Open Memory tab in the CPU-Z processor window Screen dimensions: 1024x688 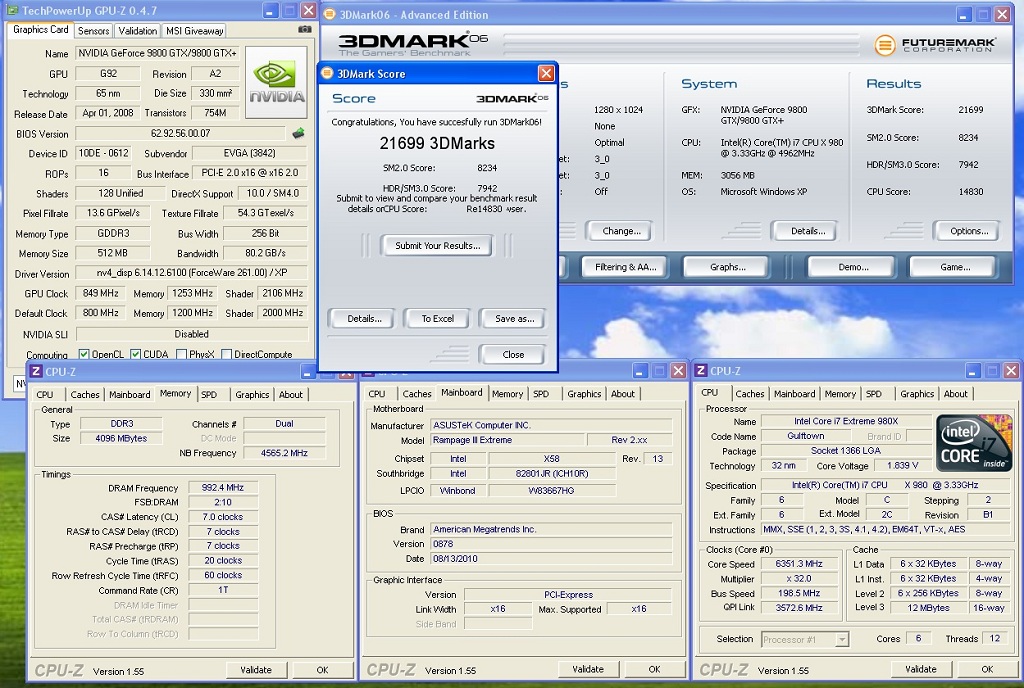coord(840,394)
